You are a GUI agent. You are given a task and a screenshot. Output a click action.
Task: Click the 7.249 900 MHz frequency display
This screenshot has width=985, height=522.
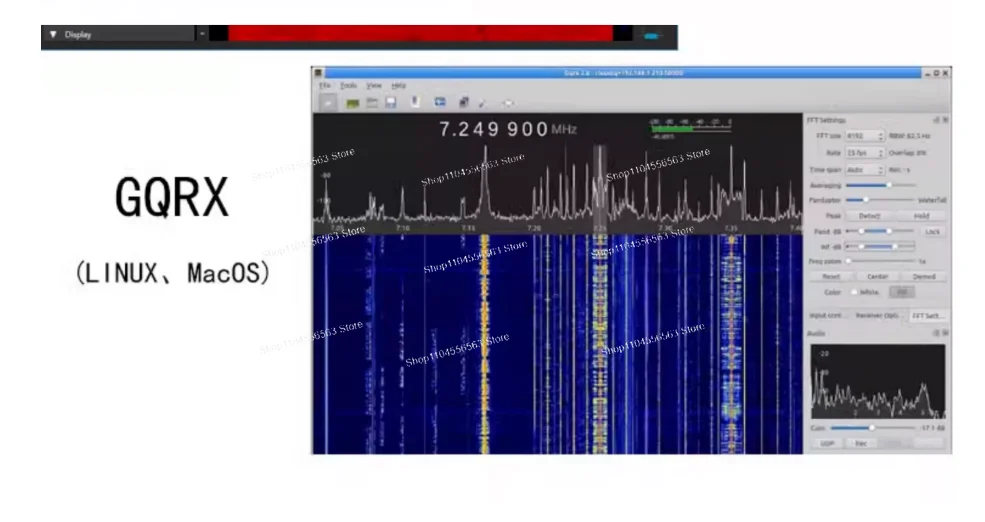tap(508, 129)
